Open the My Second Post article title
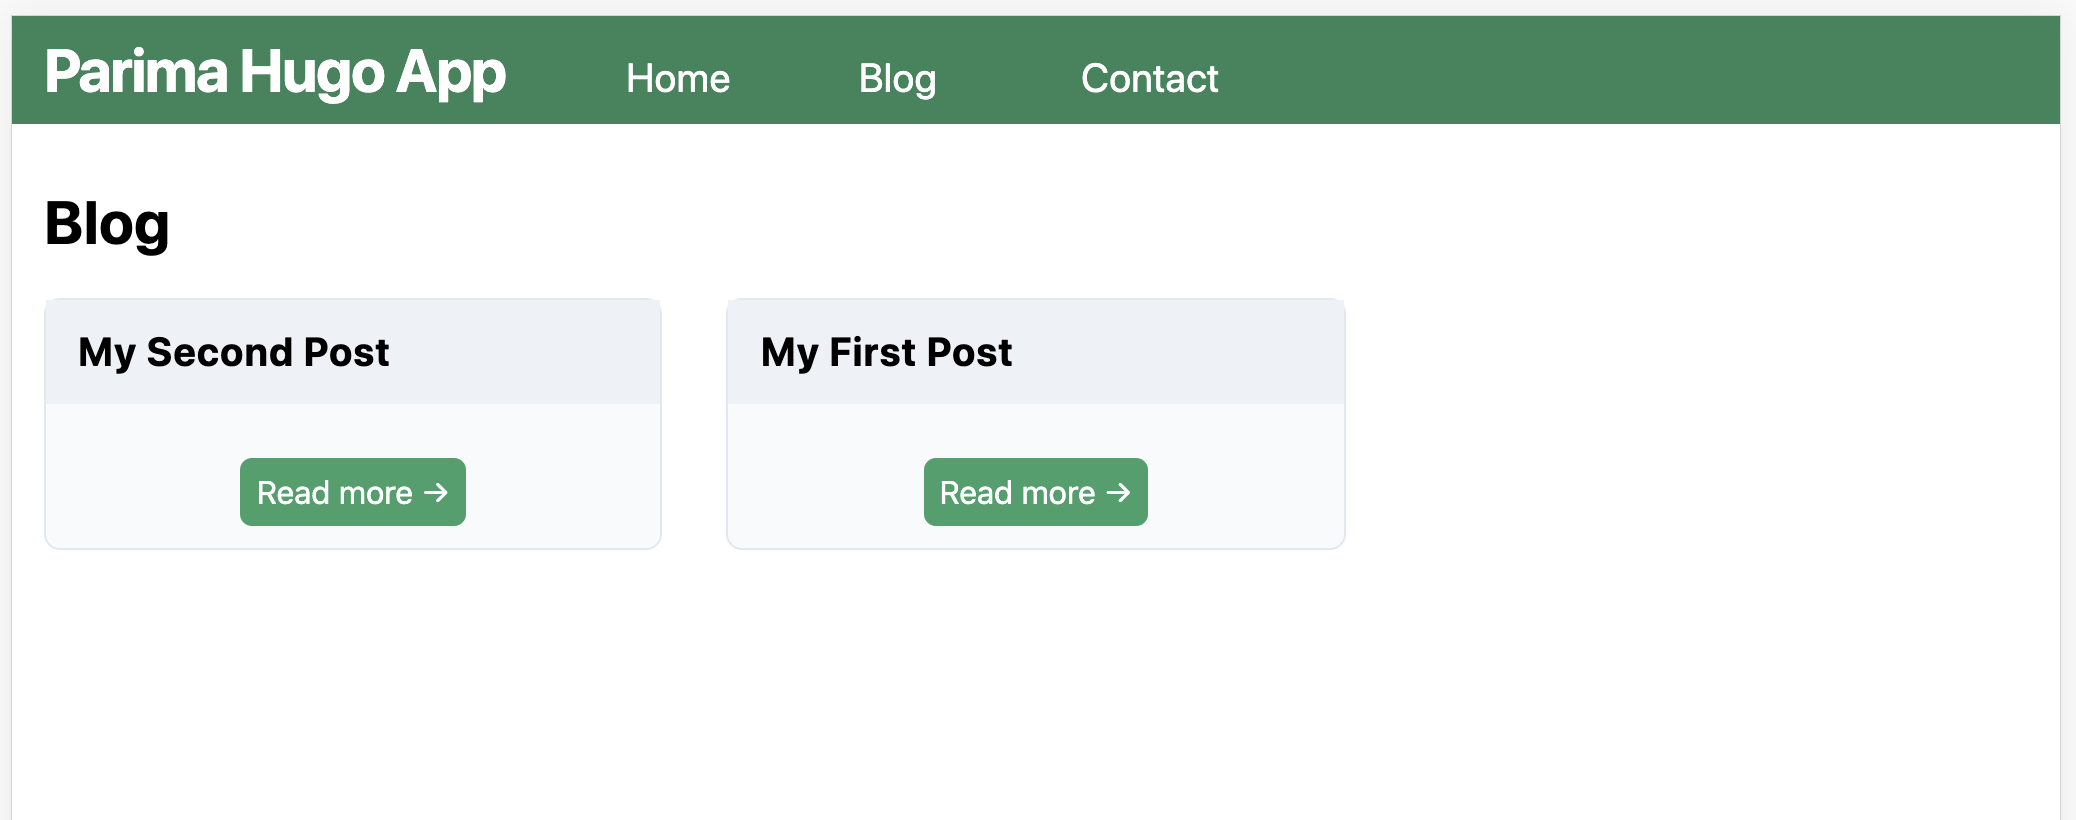The width and height of the screenshot is (2076, 820). click(233, 352)
